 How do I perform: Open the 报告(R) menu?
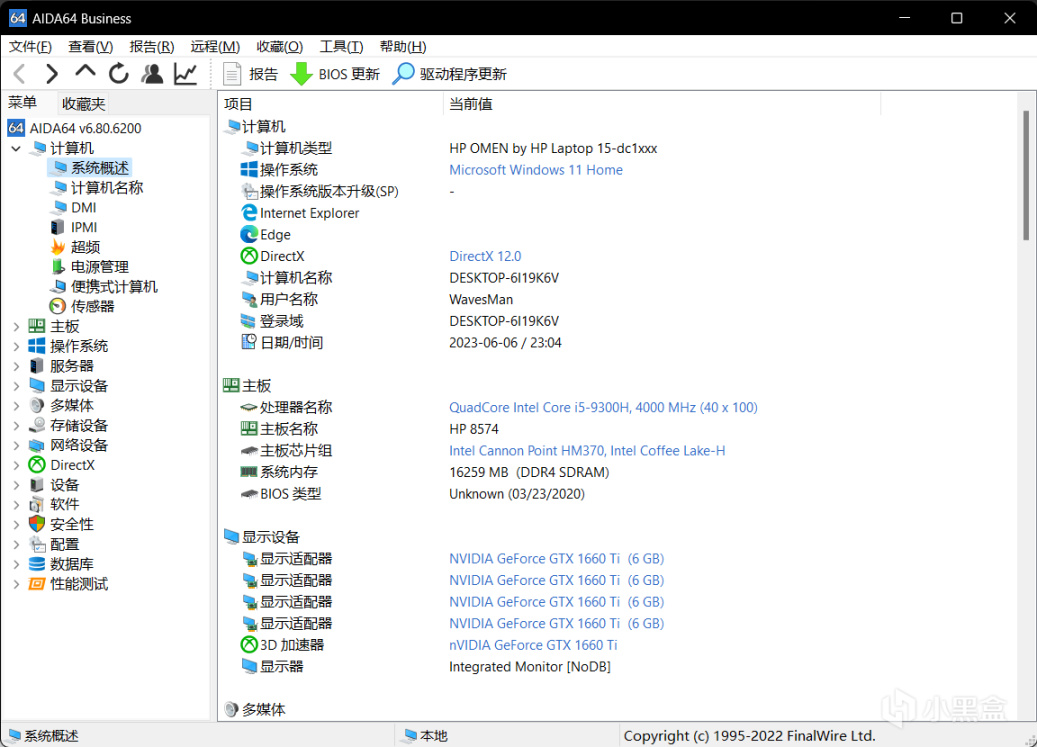pos(151,47)
